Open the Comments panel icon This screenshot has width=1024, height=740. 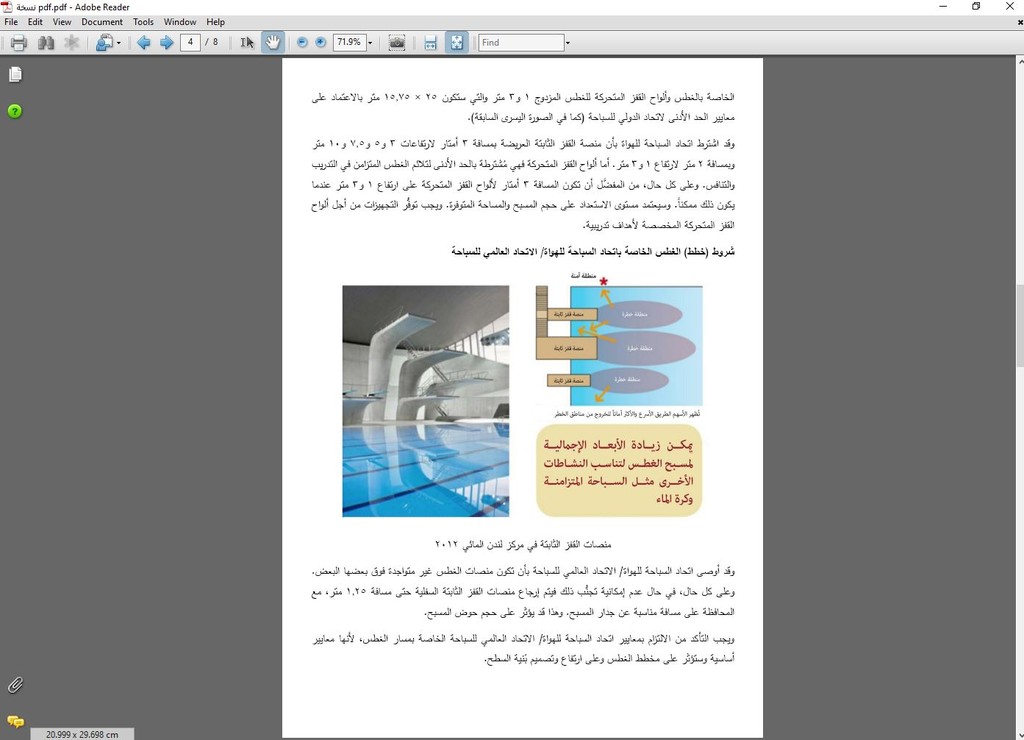click(x=15, y=721)
